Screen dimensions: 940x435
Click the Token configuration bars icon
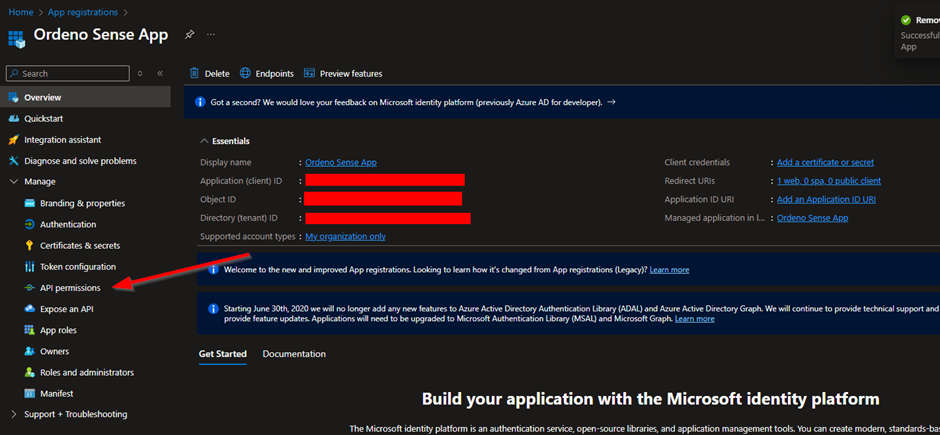coord(29,267)
